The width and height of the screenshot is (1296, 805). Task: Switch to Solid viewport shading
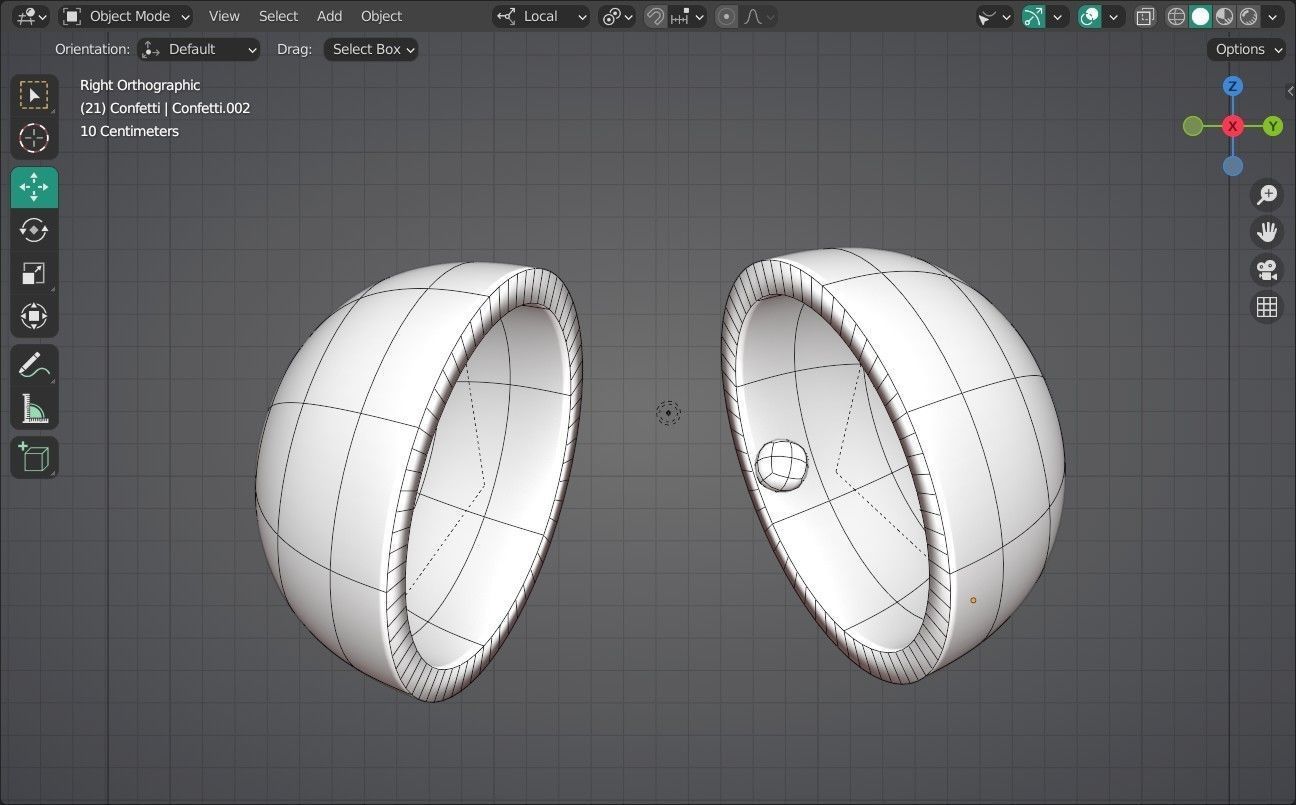click(x=1201, y=16)
